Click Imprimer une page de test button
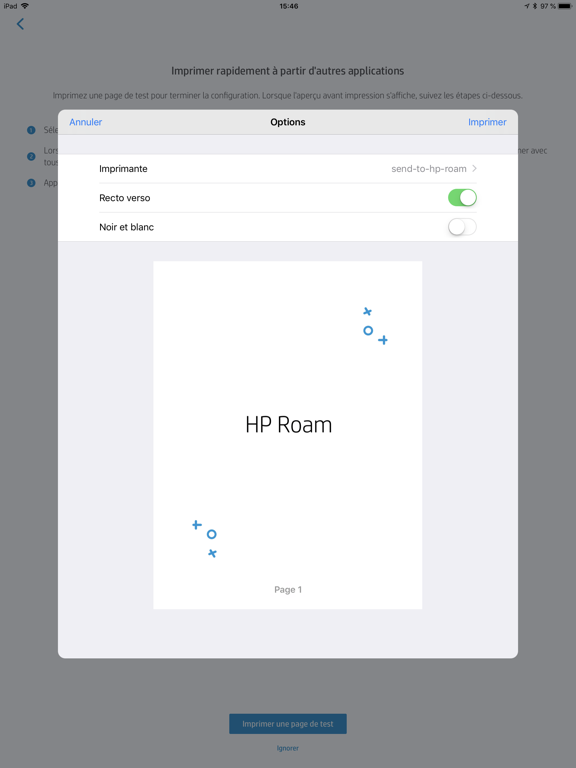 (288, 723)
